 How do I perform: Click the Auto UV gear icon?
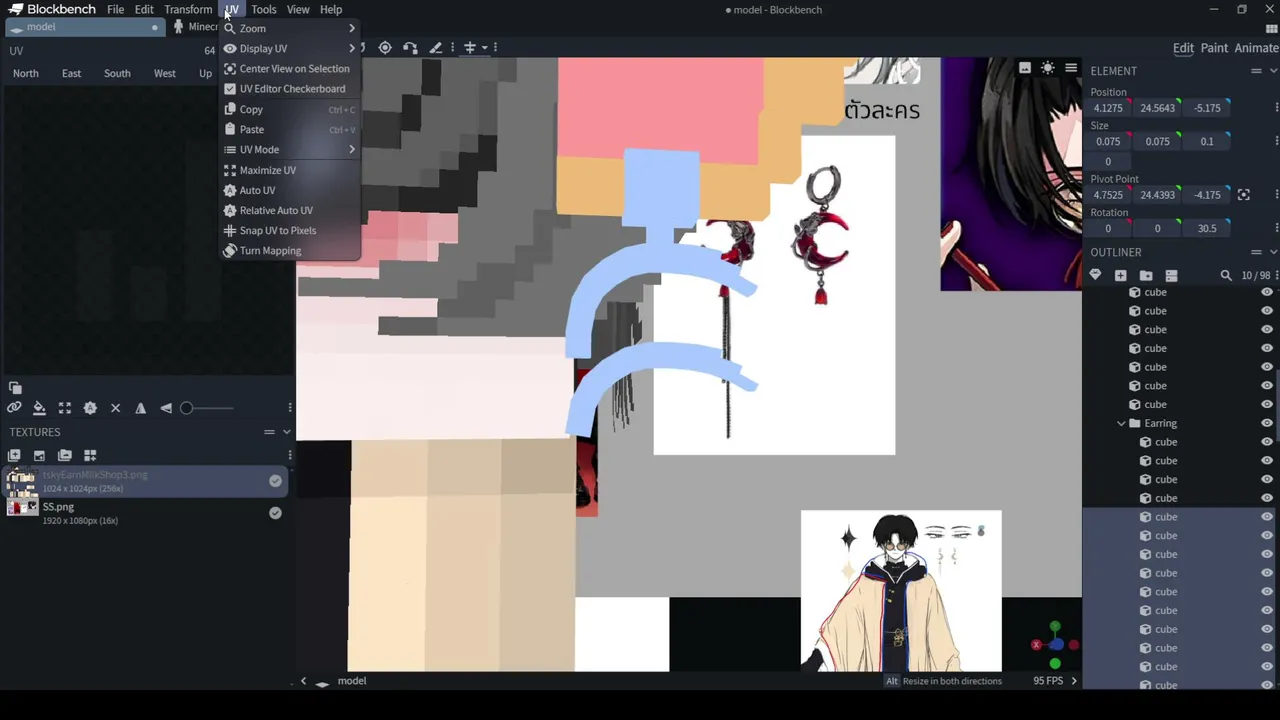pos(90,408)
